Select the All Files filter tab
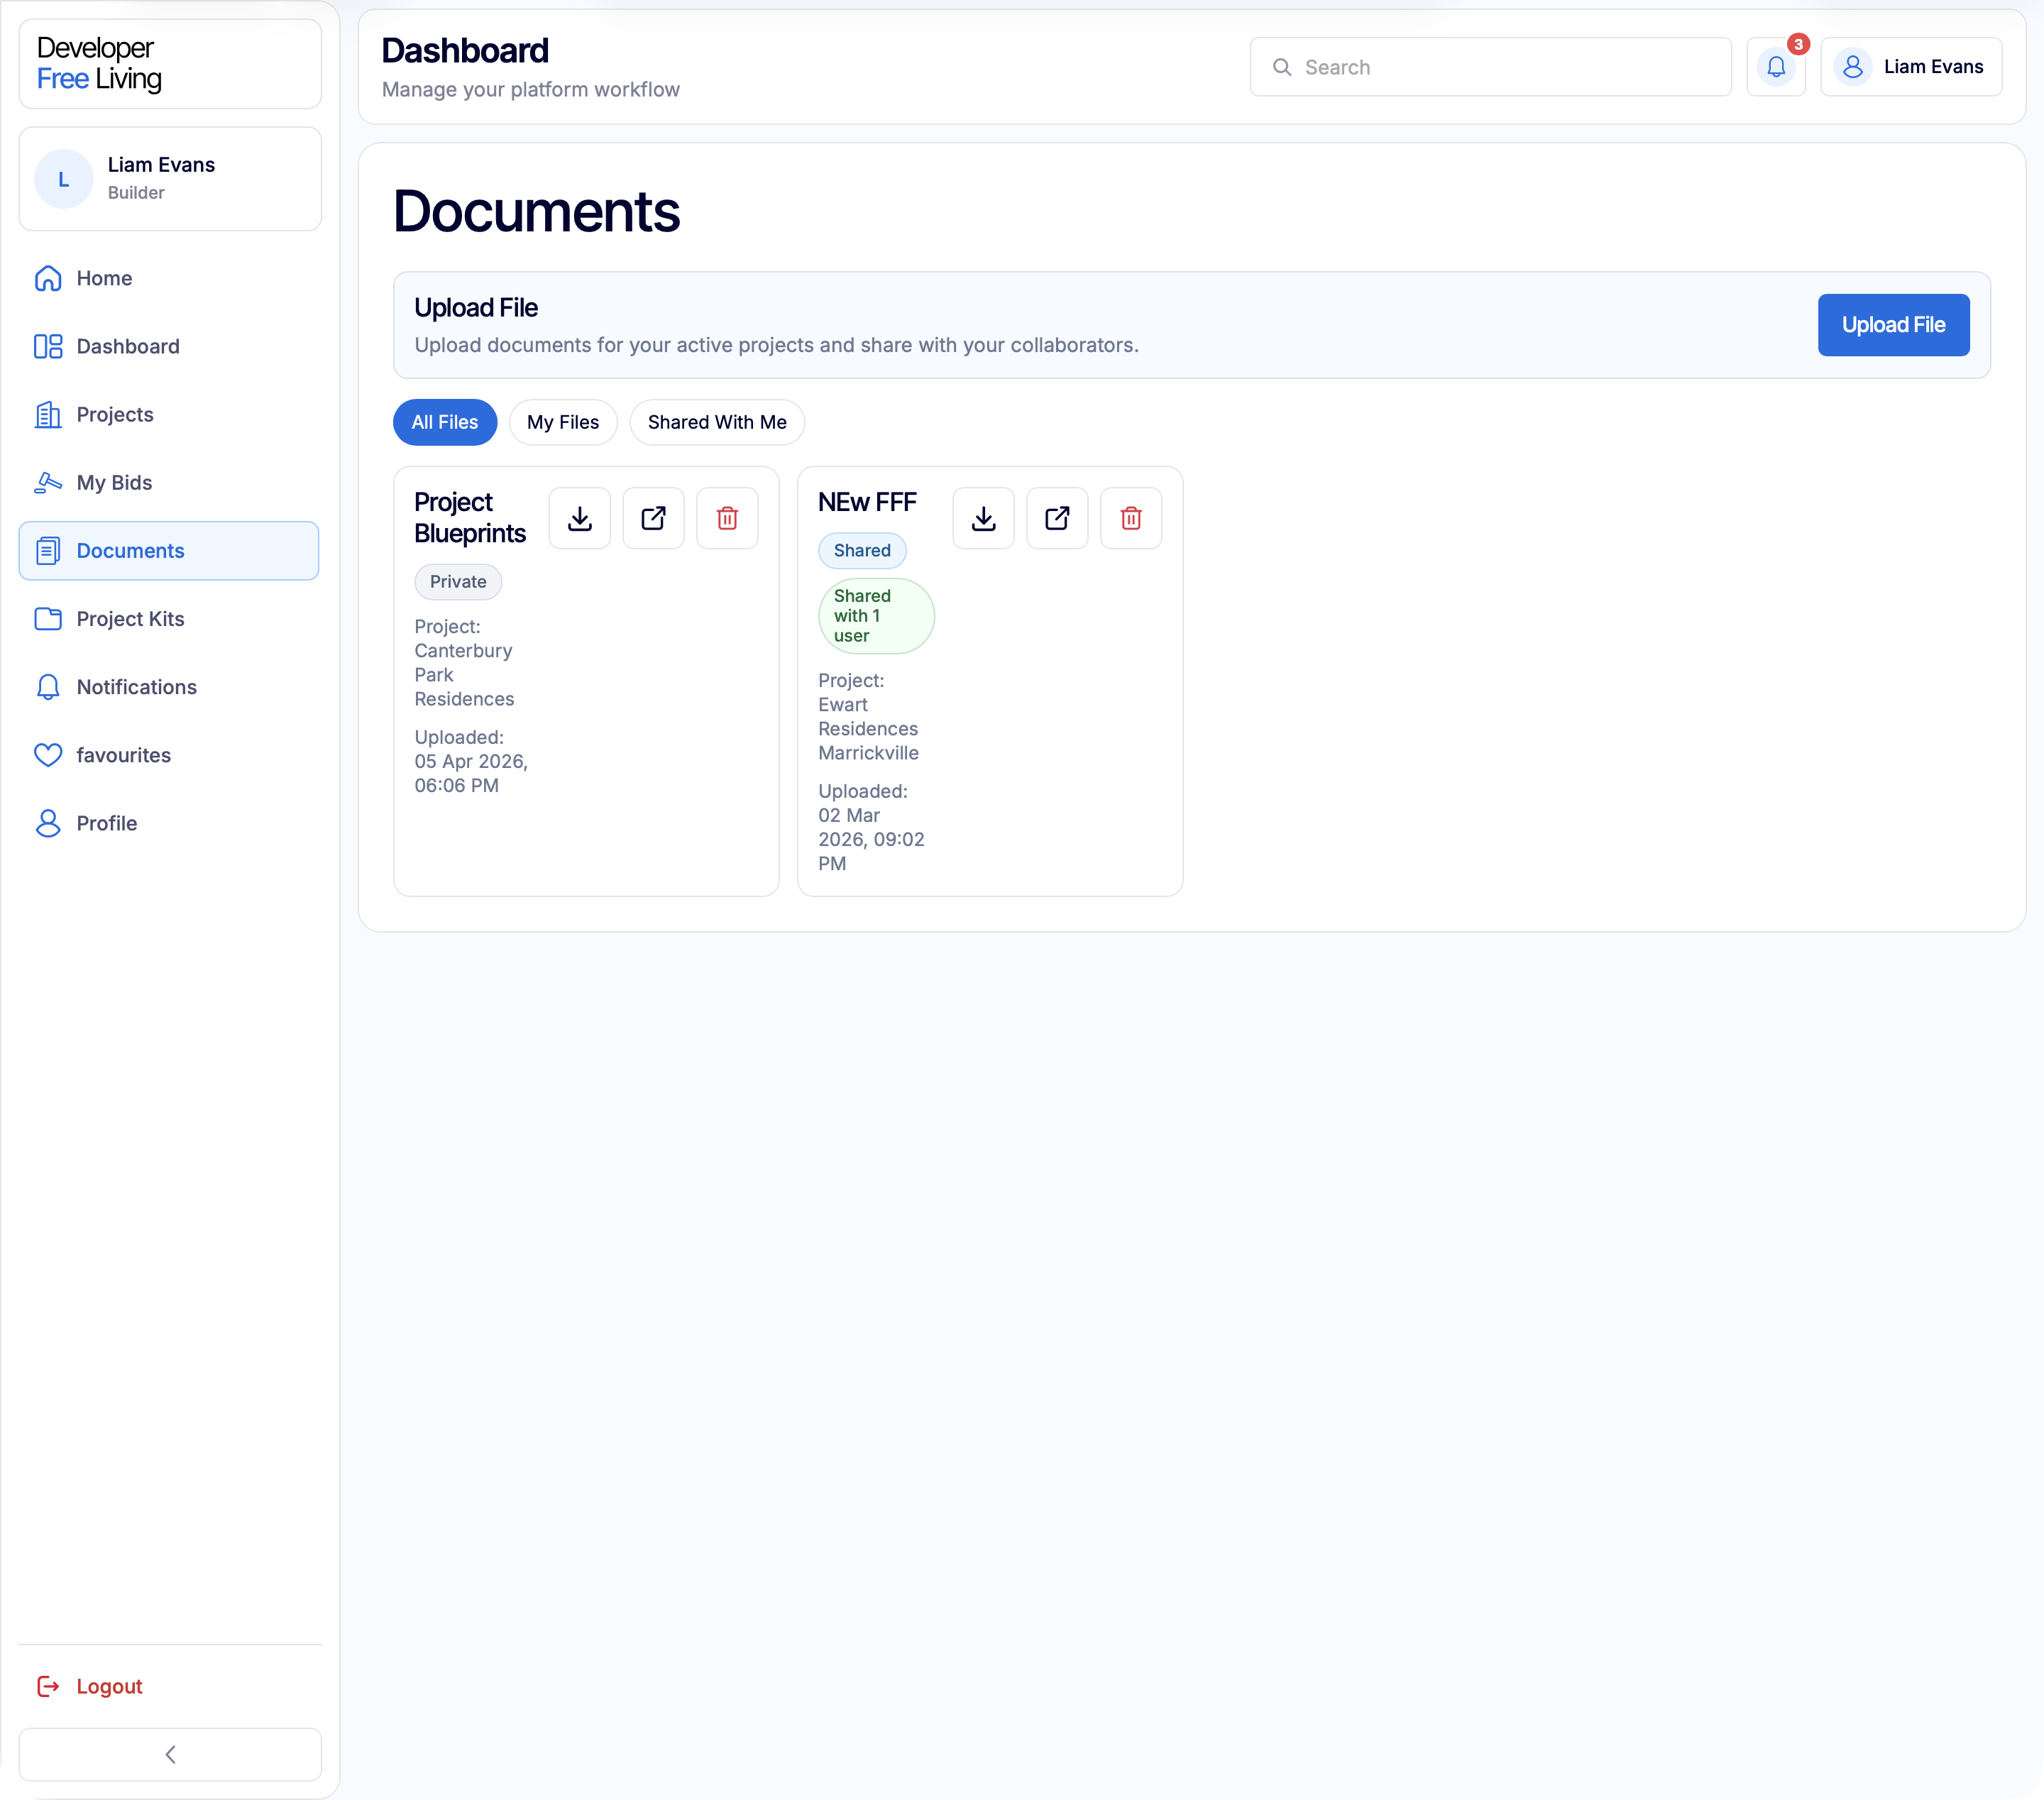2044x1800 pixels. [445, 422]
